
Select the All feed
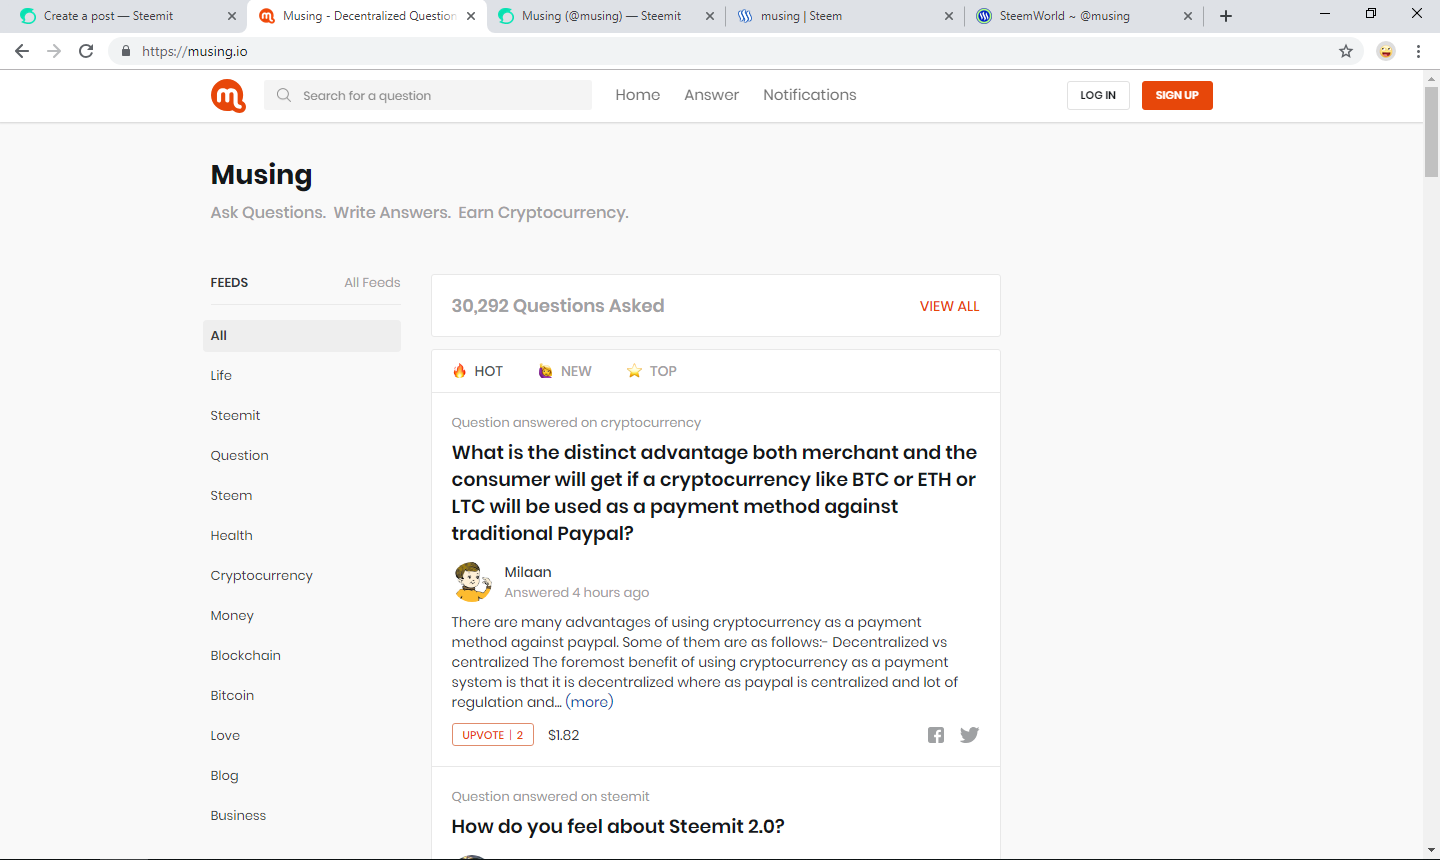click(x=302, y=336)
